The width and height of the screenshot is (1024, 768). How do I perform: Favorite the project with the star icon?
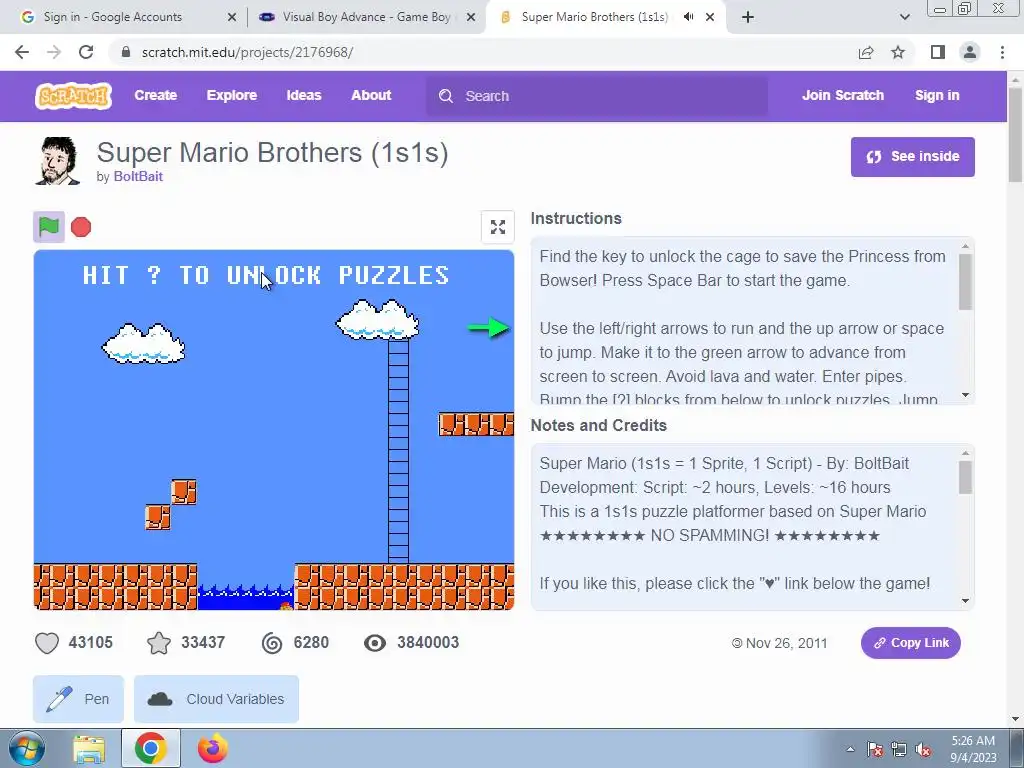click(159, 643)
